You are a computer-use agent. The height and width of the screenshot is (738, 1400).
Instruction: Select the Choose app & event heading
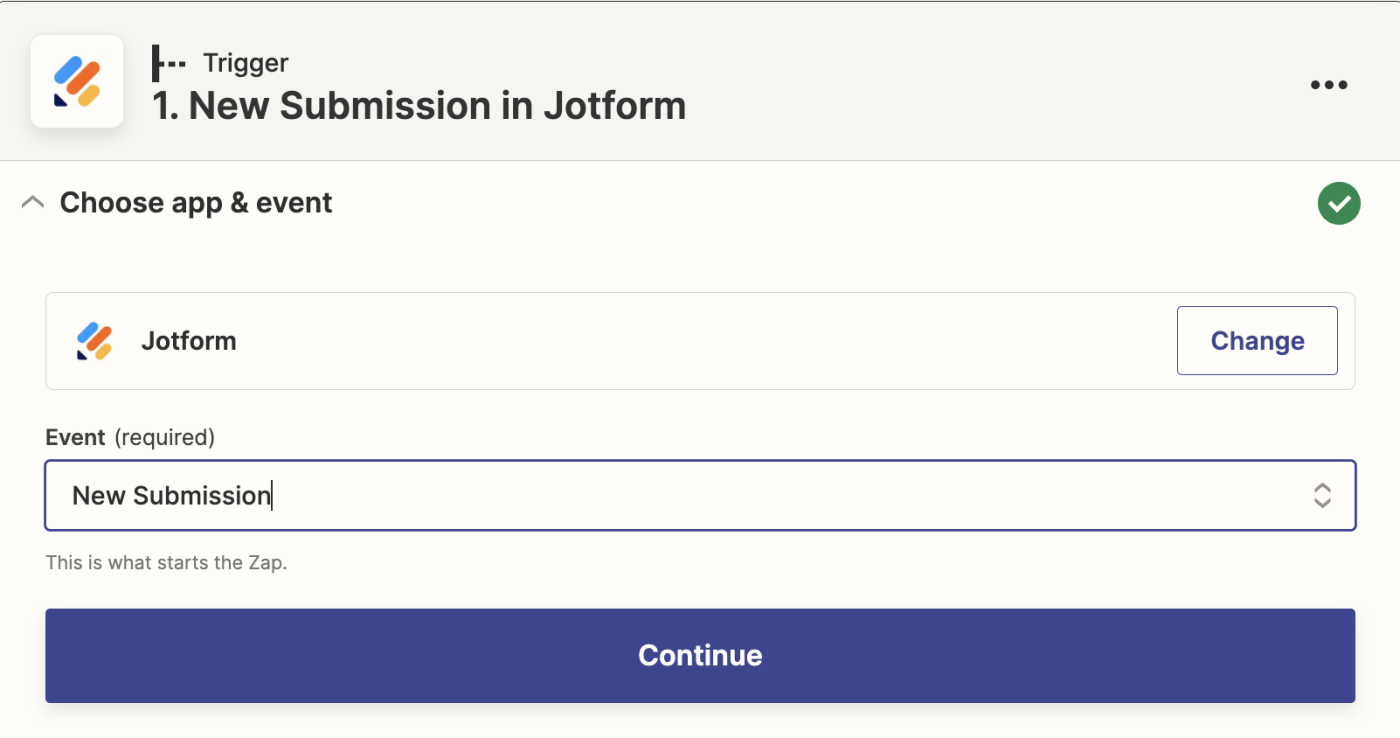(x=196, y=203)
